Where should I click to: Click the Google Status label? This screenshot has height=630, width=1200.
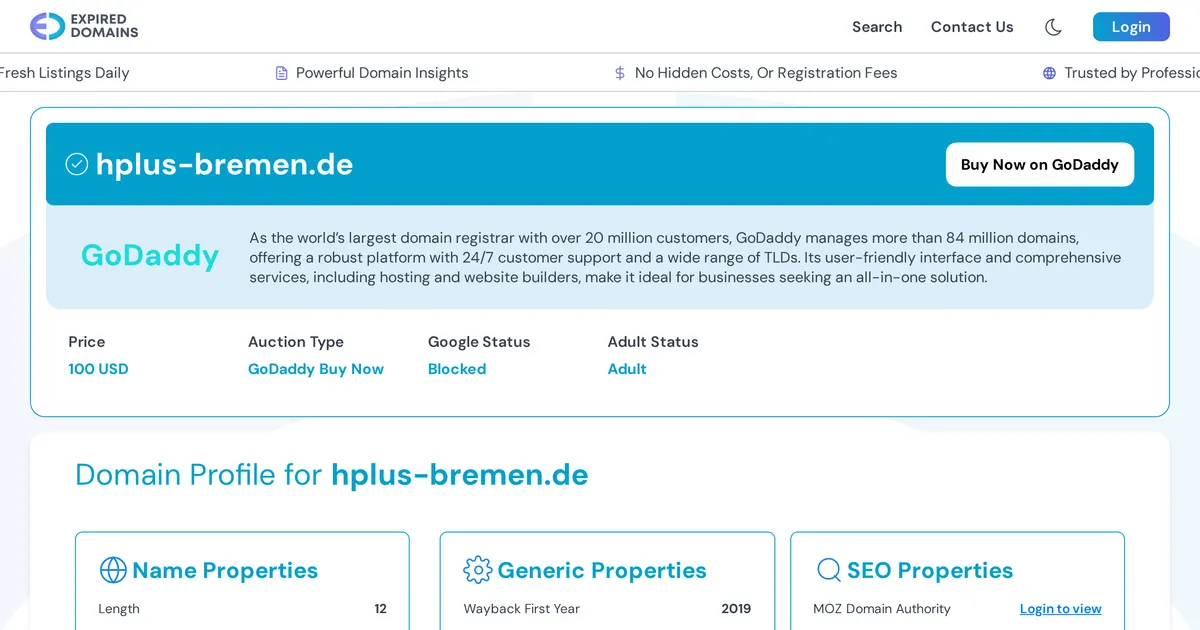pos(479,342)
